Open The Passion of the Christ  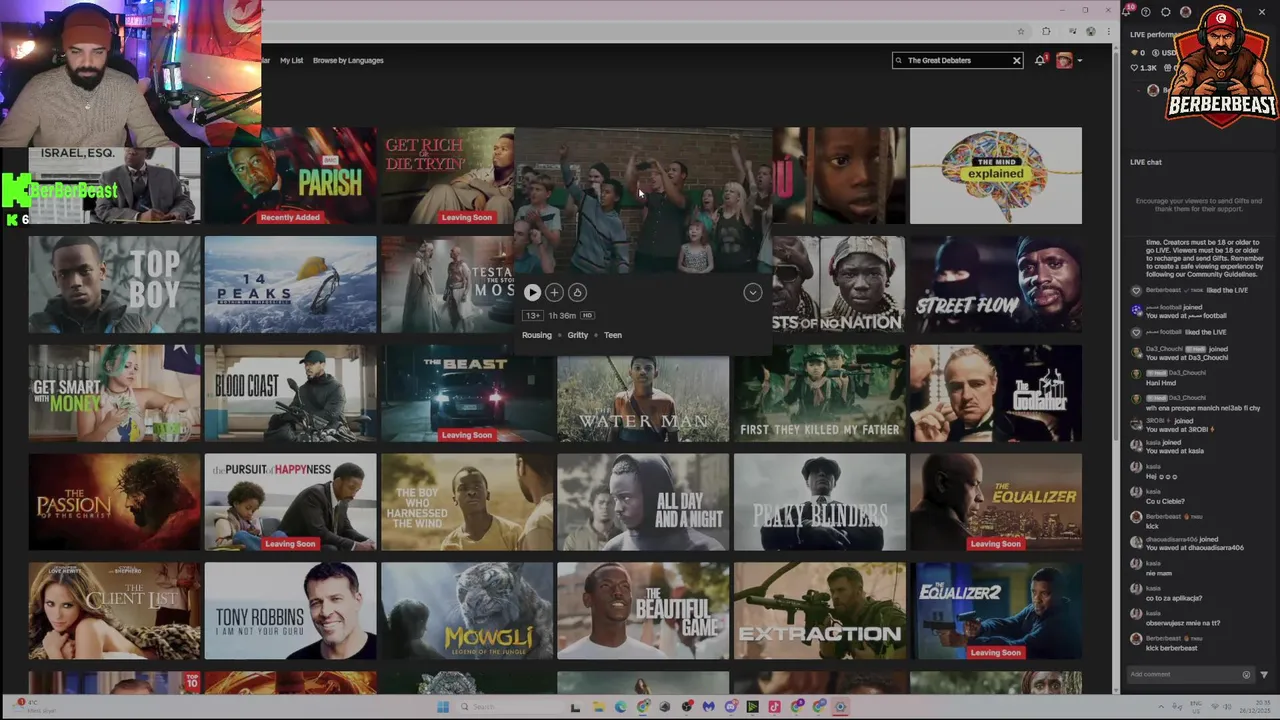(x=114, y=502)
